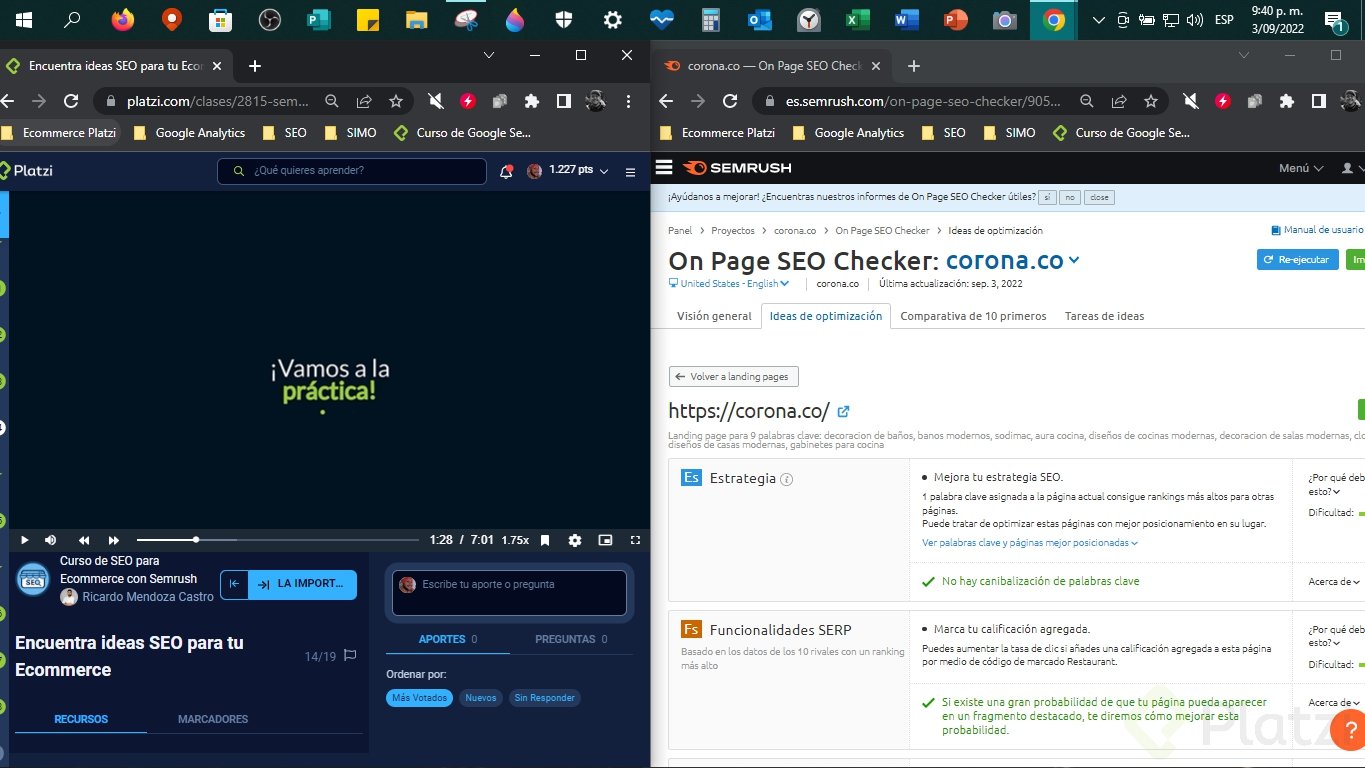Screen dimensions: 1365x768
Task: Toggle picture-in-picture for the video
Action: point(605,540)
